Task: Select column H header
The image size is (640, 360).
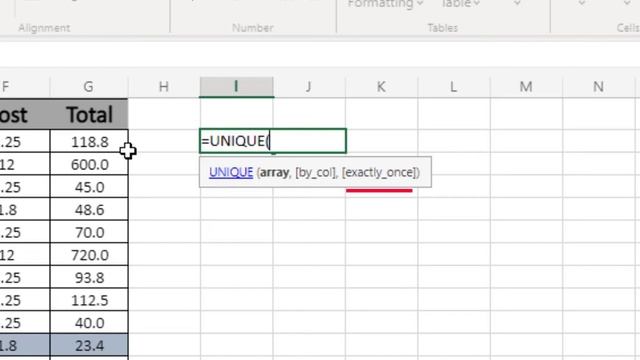Action: [x=164, y=87]
